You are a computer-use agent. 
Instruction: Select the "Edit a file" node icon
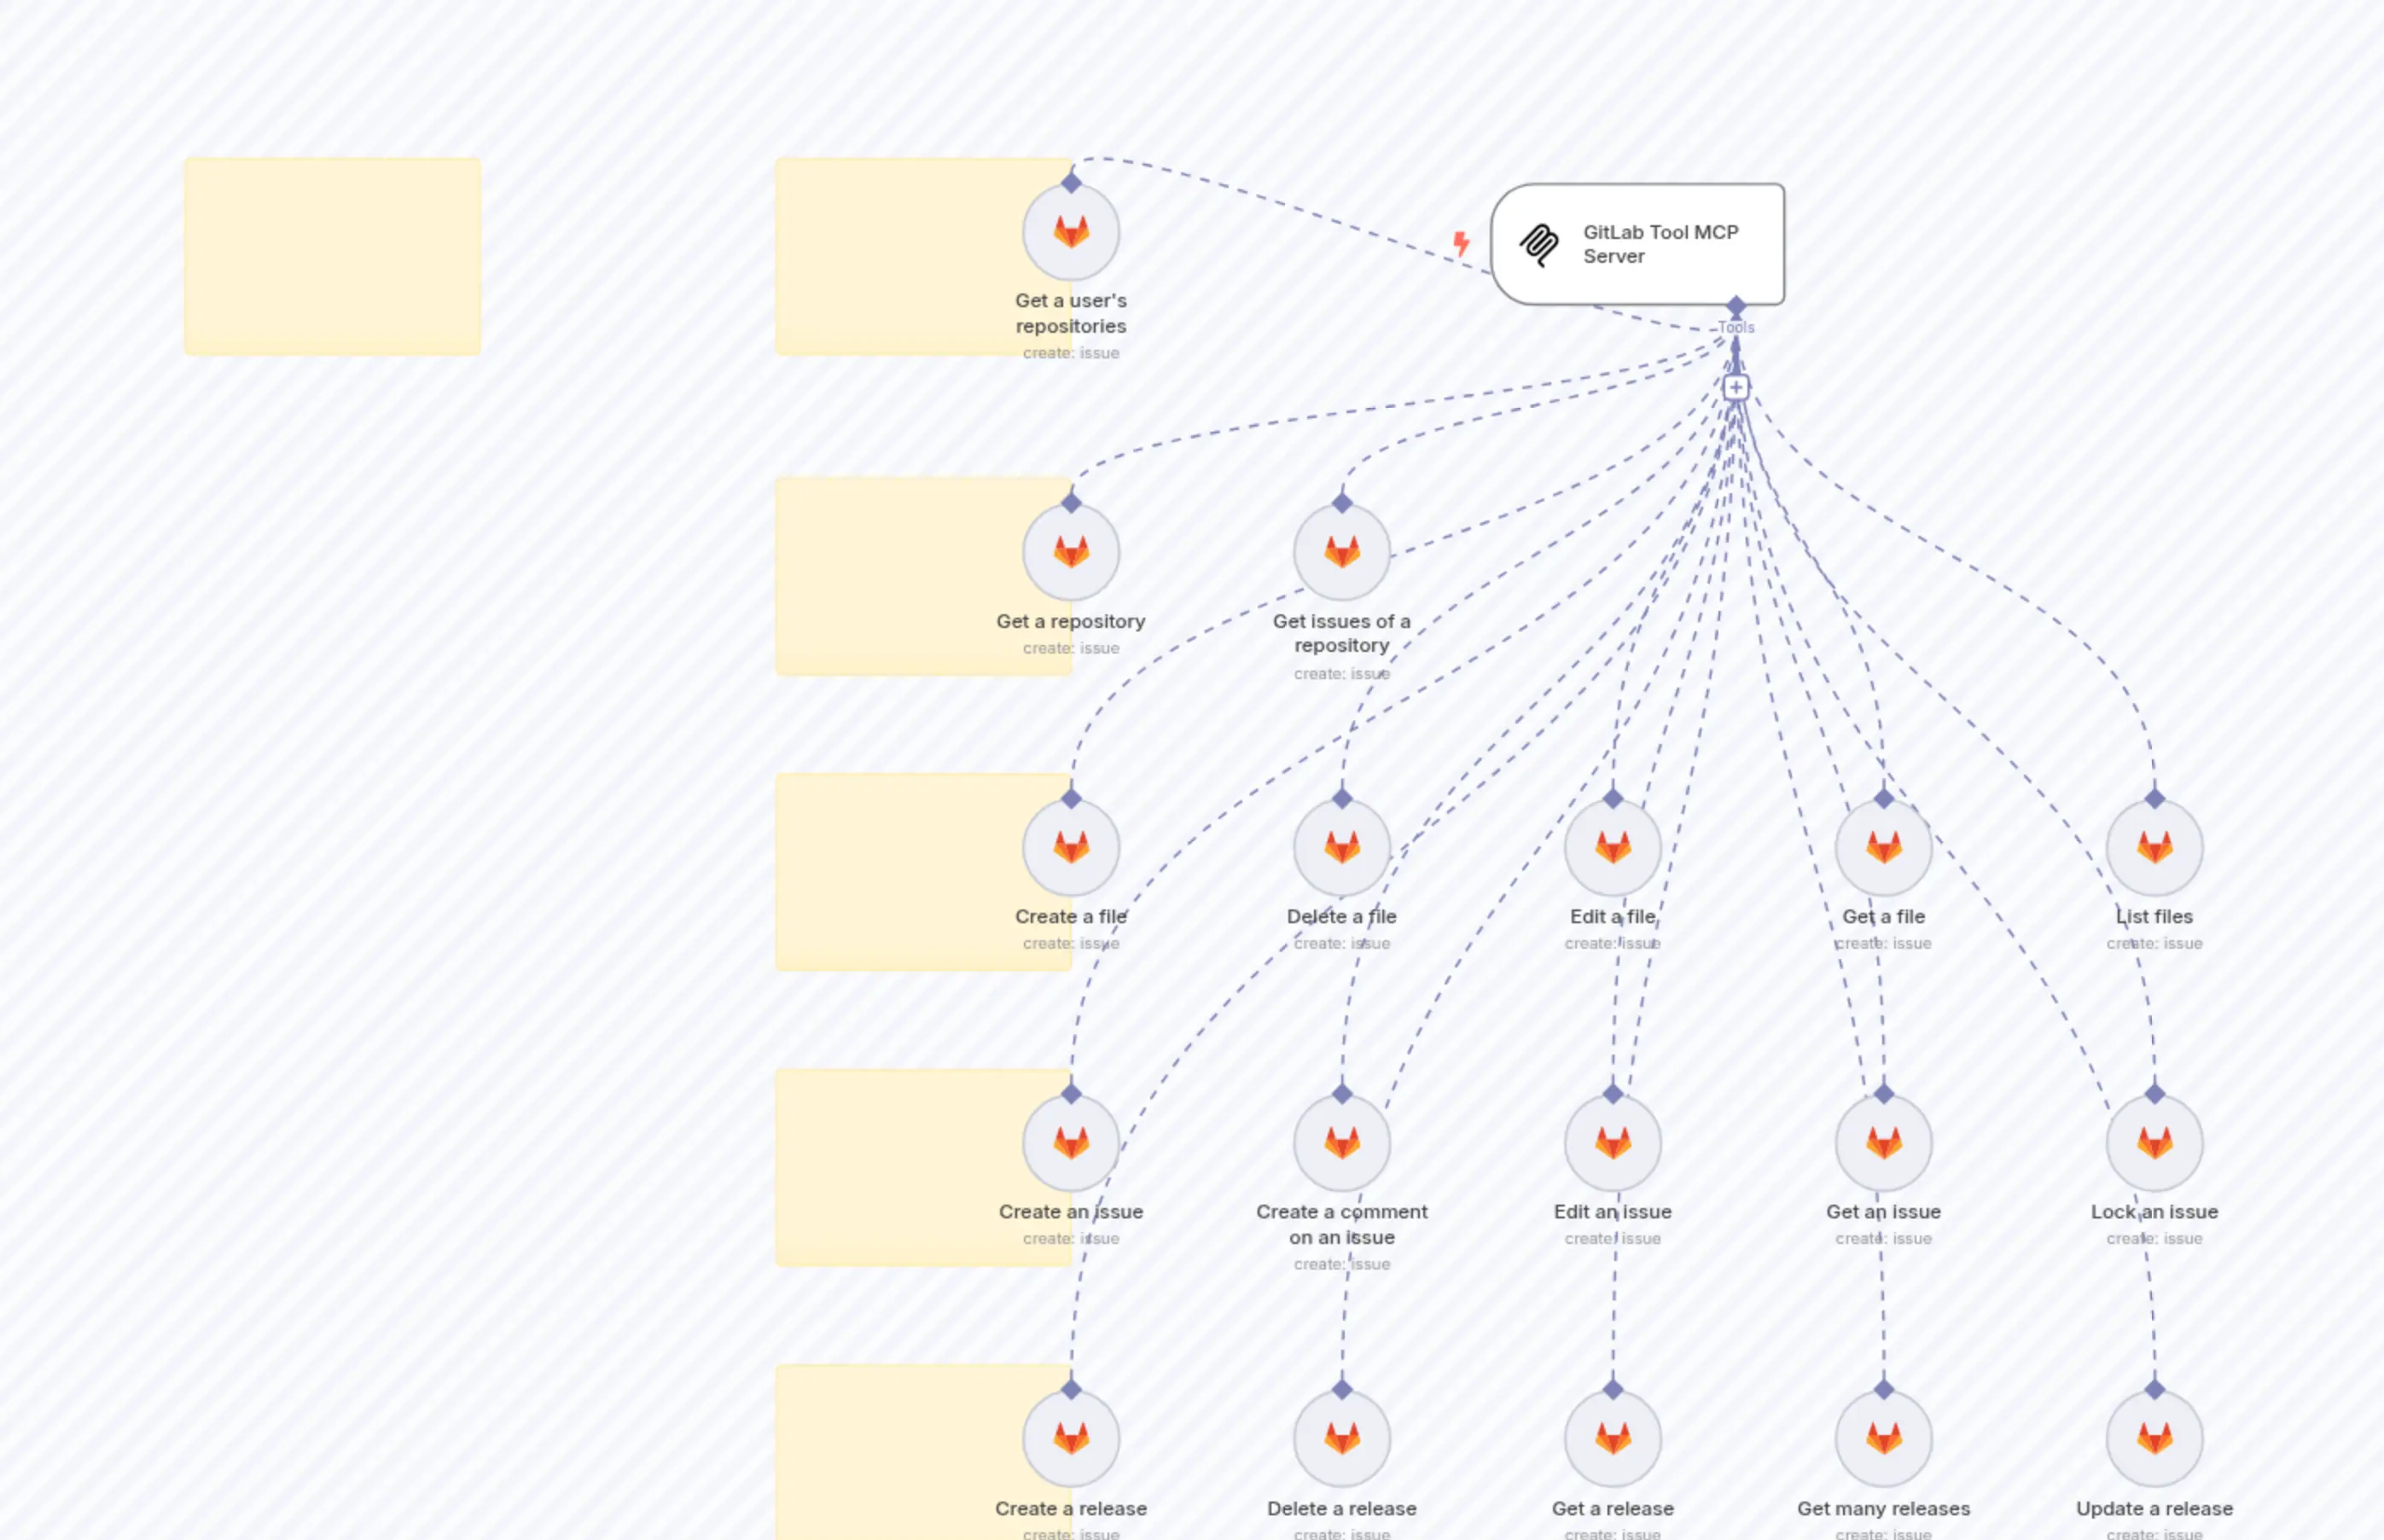(x=1612, y=846)
